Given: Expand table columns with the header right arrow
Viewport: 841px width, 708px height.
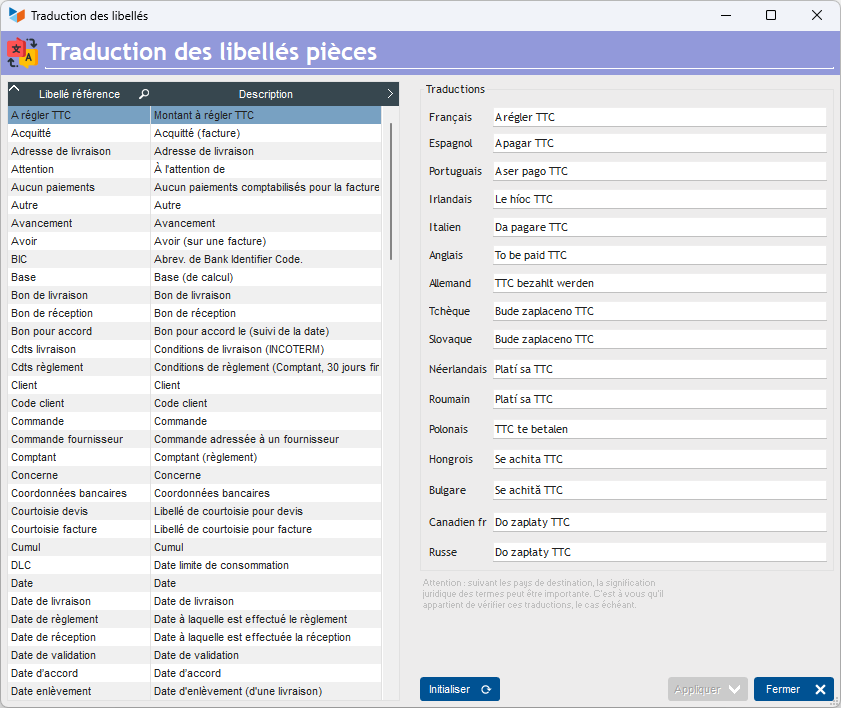Looking at the screenshot, I should (x=390, y=93).
